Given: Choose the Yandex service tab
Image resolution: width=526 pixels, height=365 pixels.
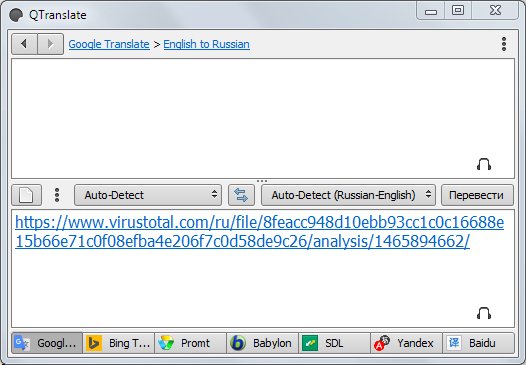Looking at the screenshot, I should click(x=406, y=343).
